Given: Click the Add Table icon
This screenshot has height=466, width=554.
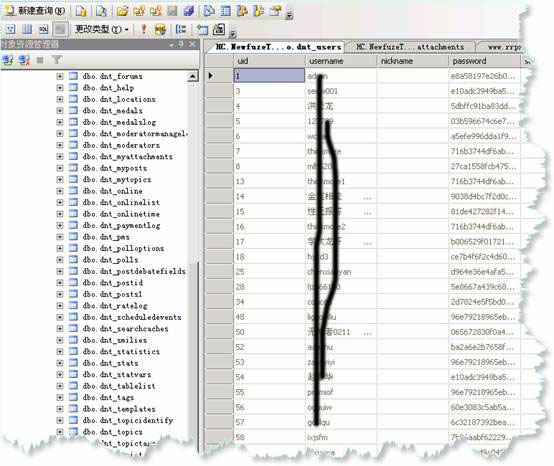Looking at the screenshot, I should click(202, 29).
